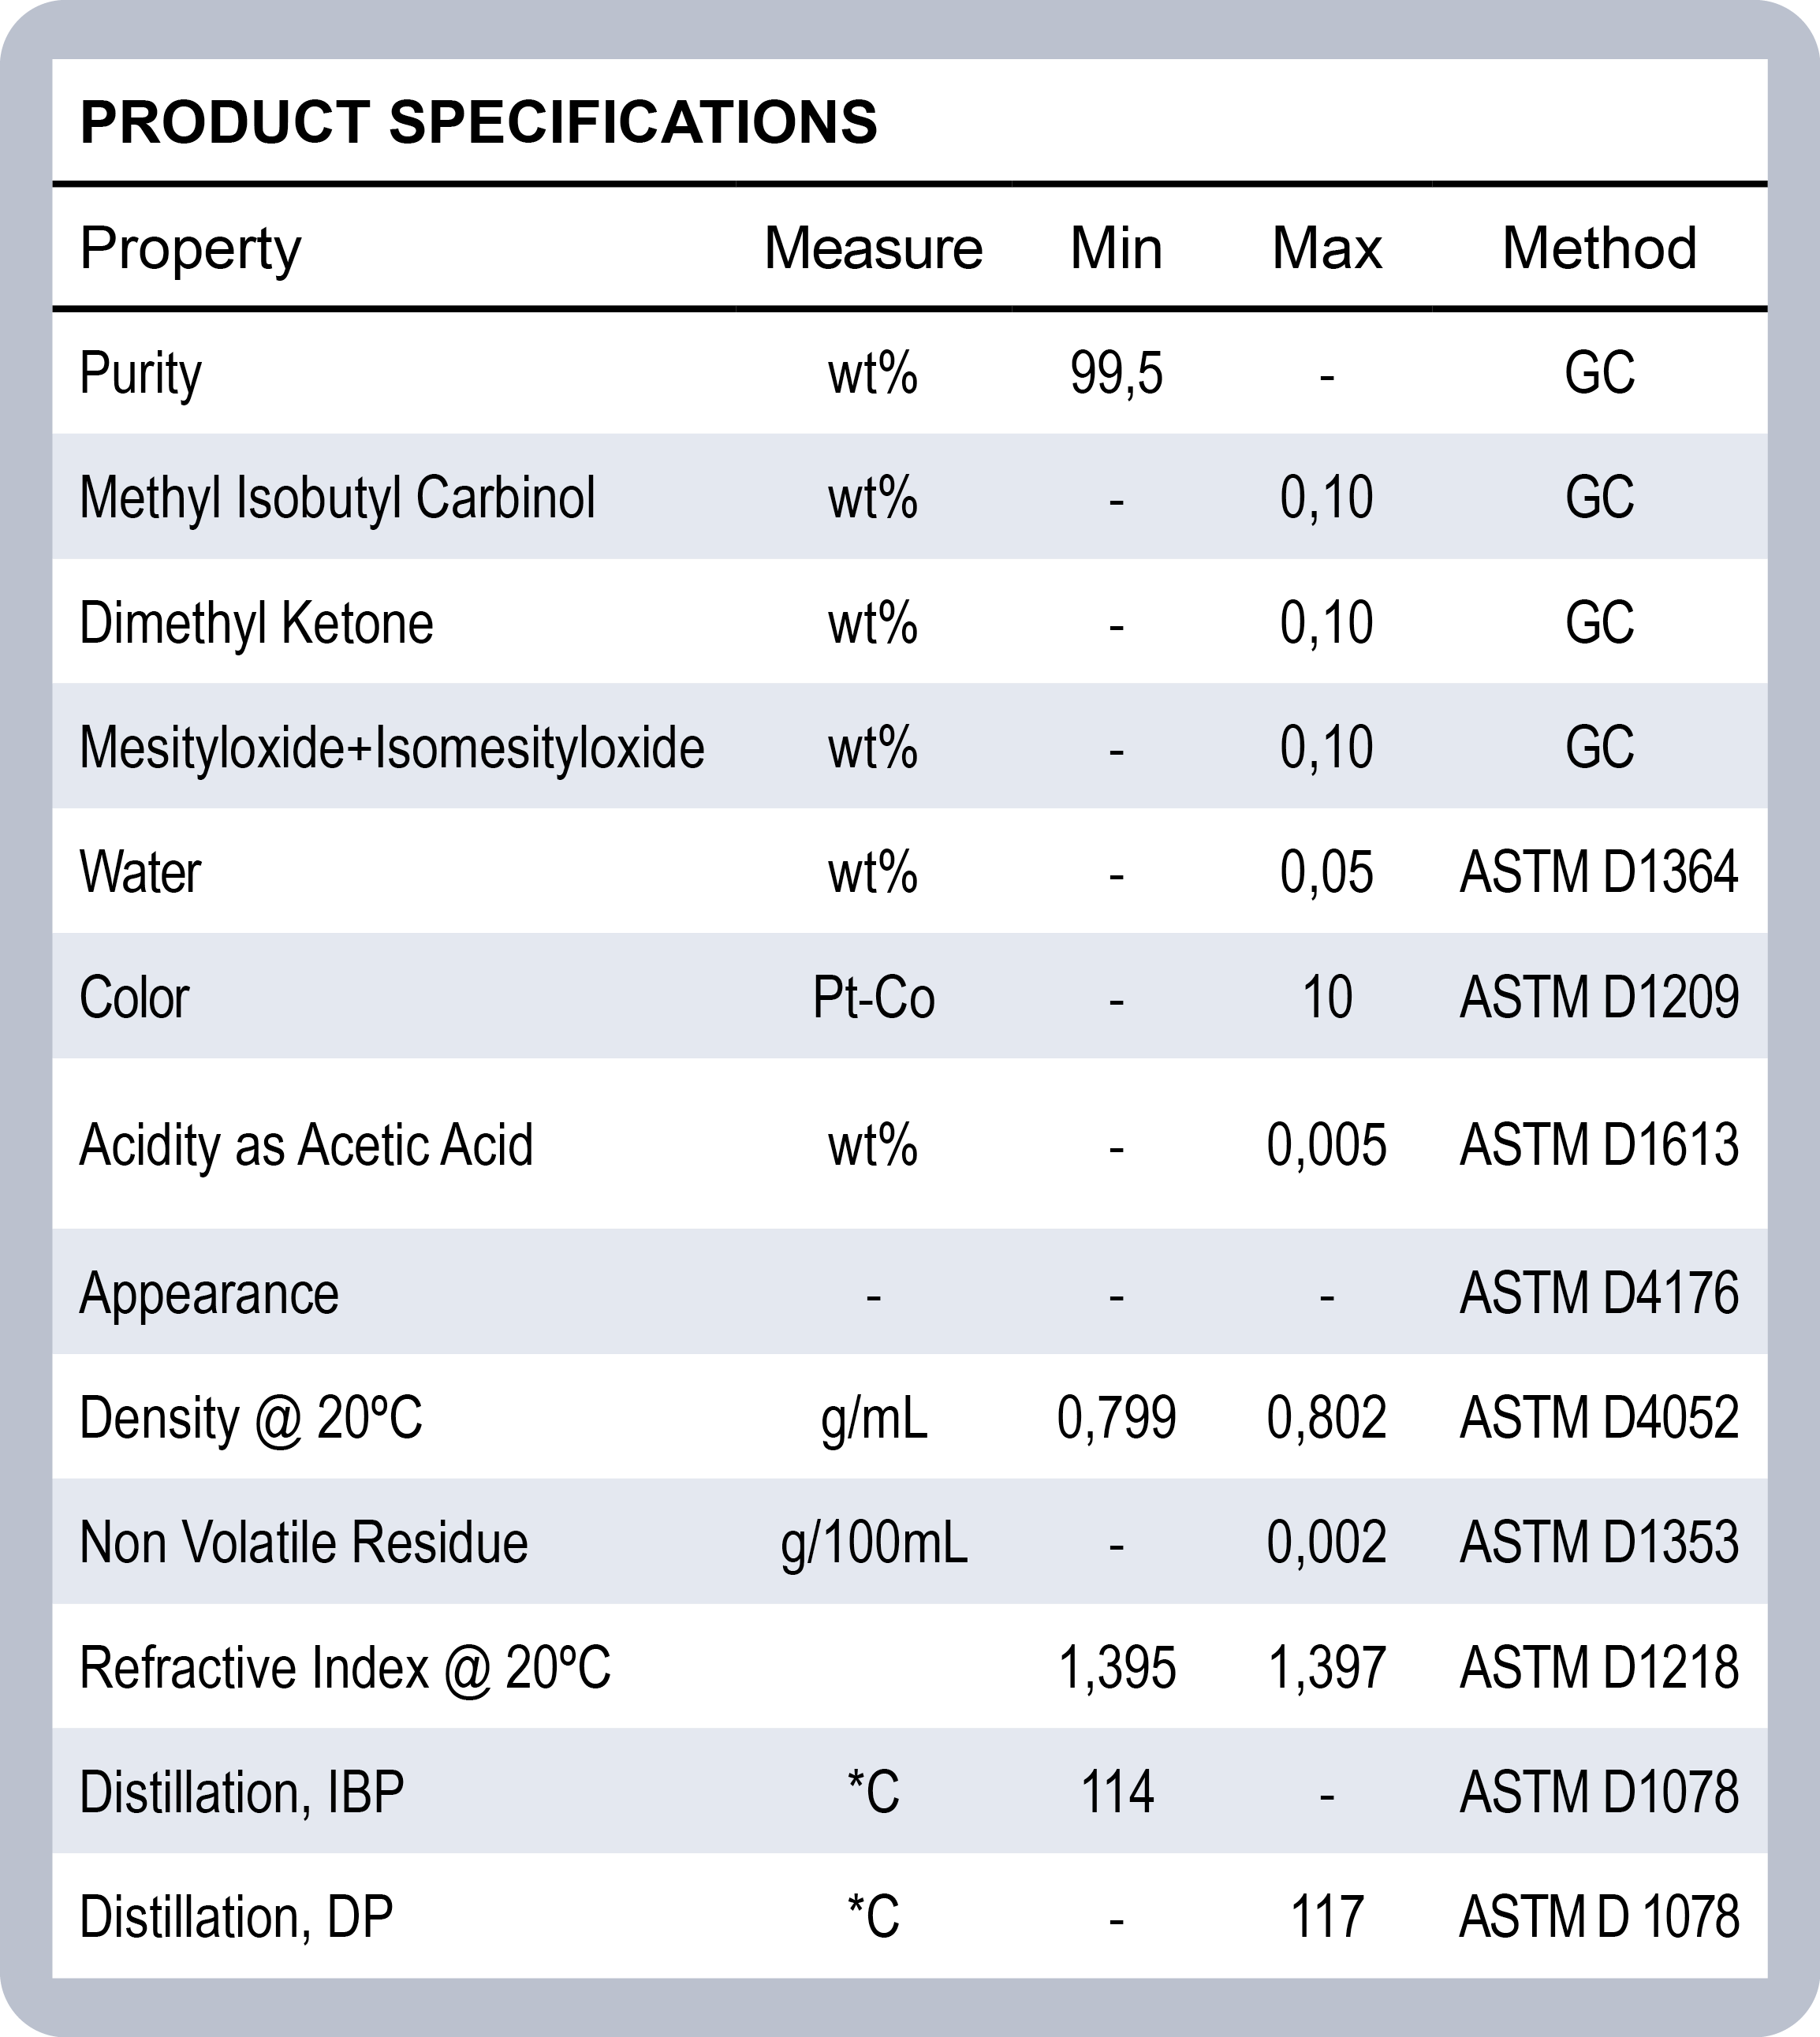
Task: Select the Method column header
Action: (1599, 248)
